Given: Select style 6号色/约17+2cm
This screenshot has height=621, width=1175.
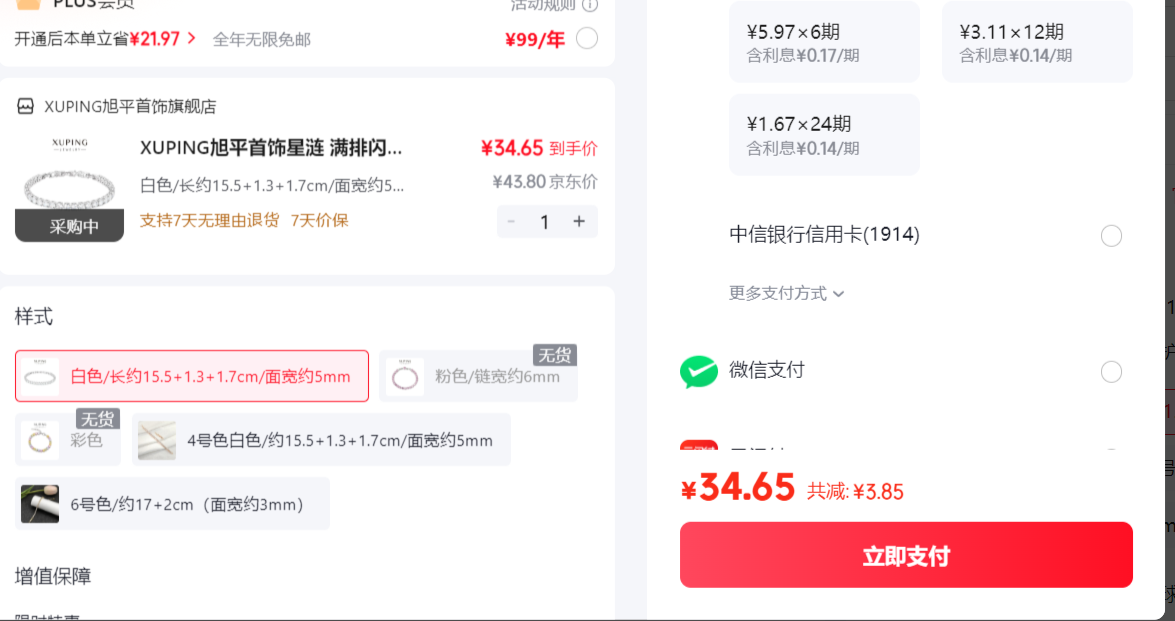Looking at the screenshot, I should [x=172, y=503].
